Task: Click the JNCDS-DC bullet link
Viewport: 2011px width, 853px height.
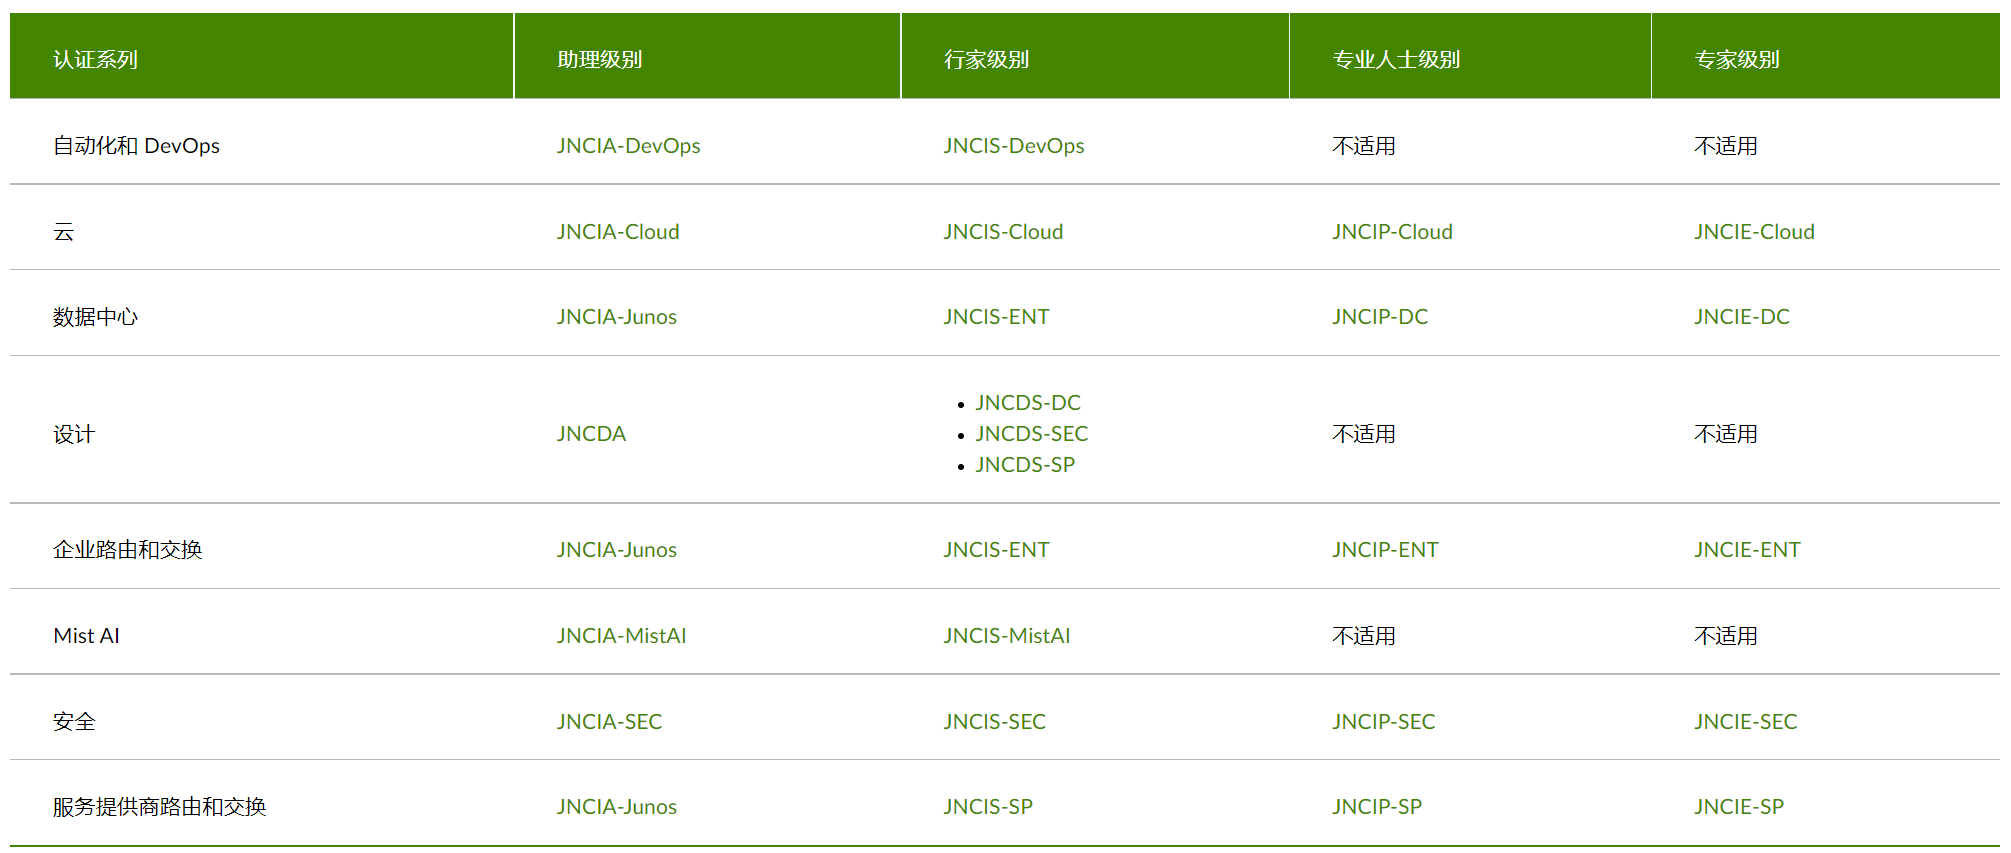Action: coord(1028,403)
